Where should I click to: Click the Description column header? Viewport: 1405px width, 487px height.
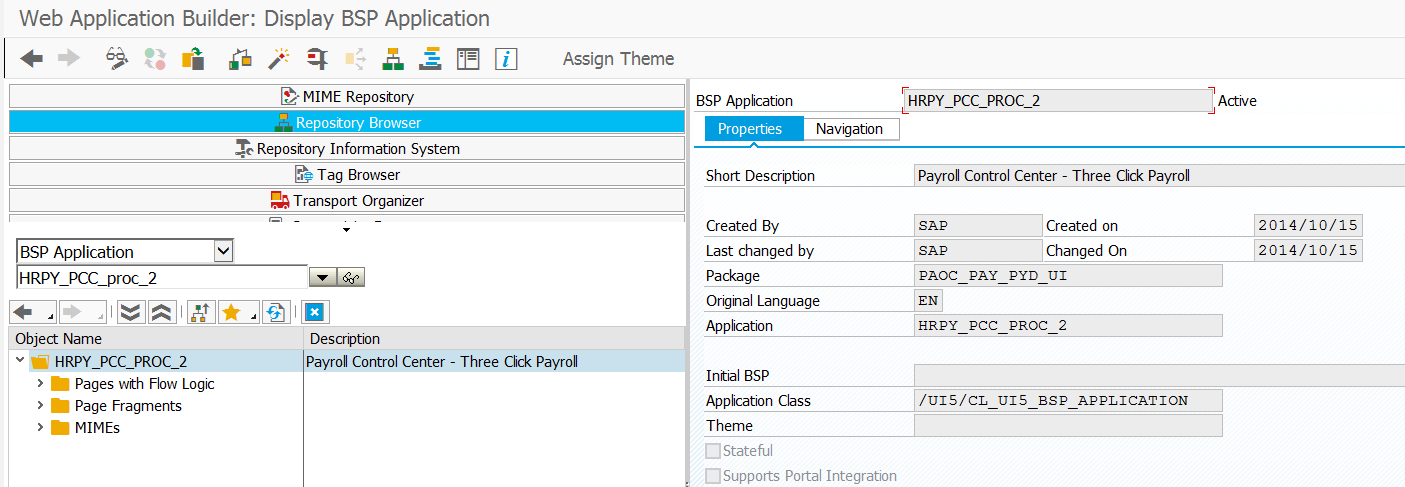pyautogui.click(x=495, y=339)
